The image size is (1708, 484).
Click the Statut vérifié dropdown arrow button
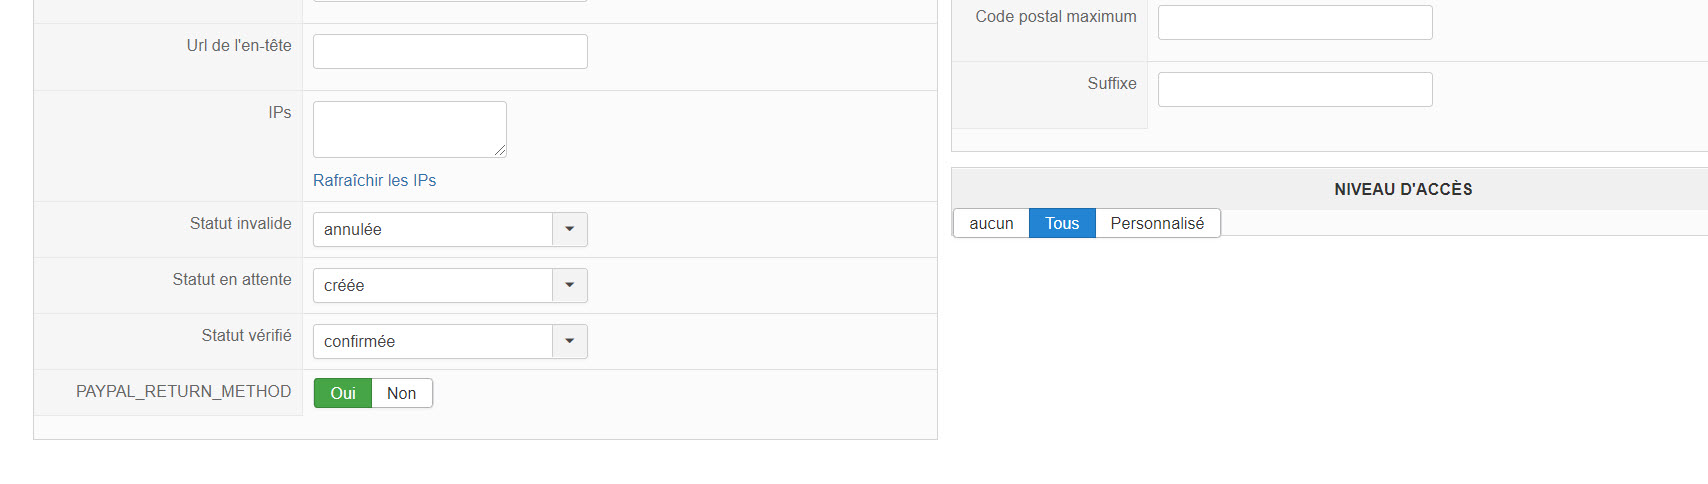[569, 341]
